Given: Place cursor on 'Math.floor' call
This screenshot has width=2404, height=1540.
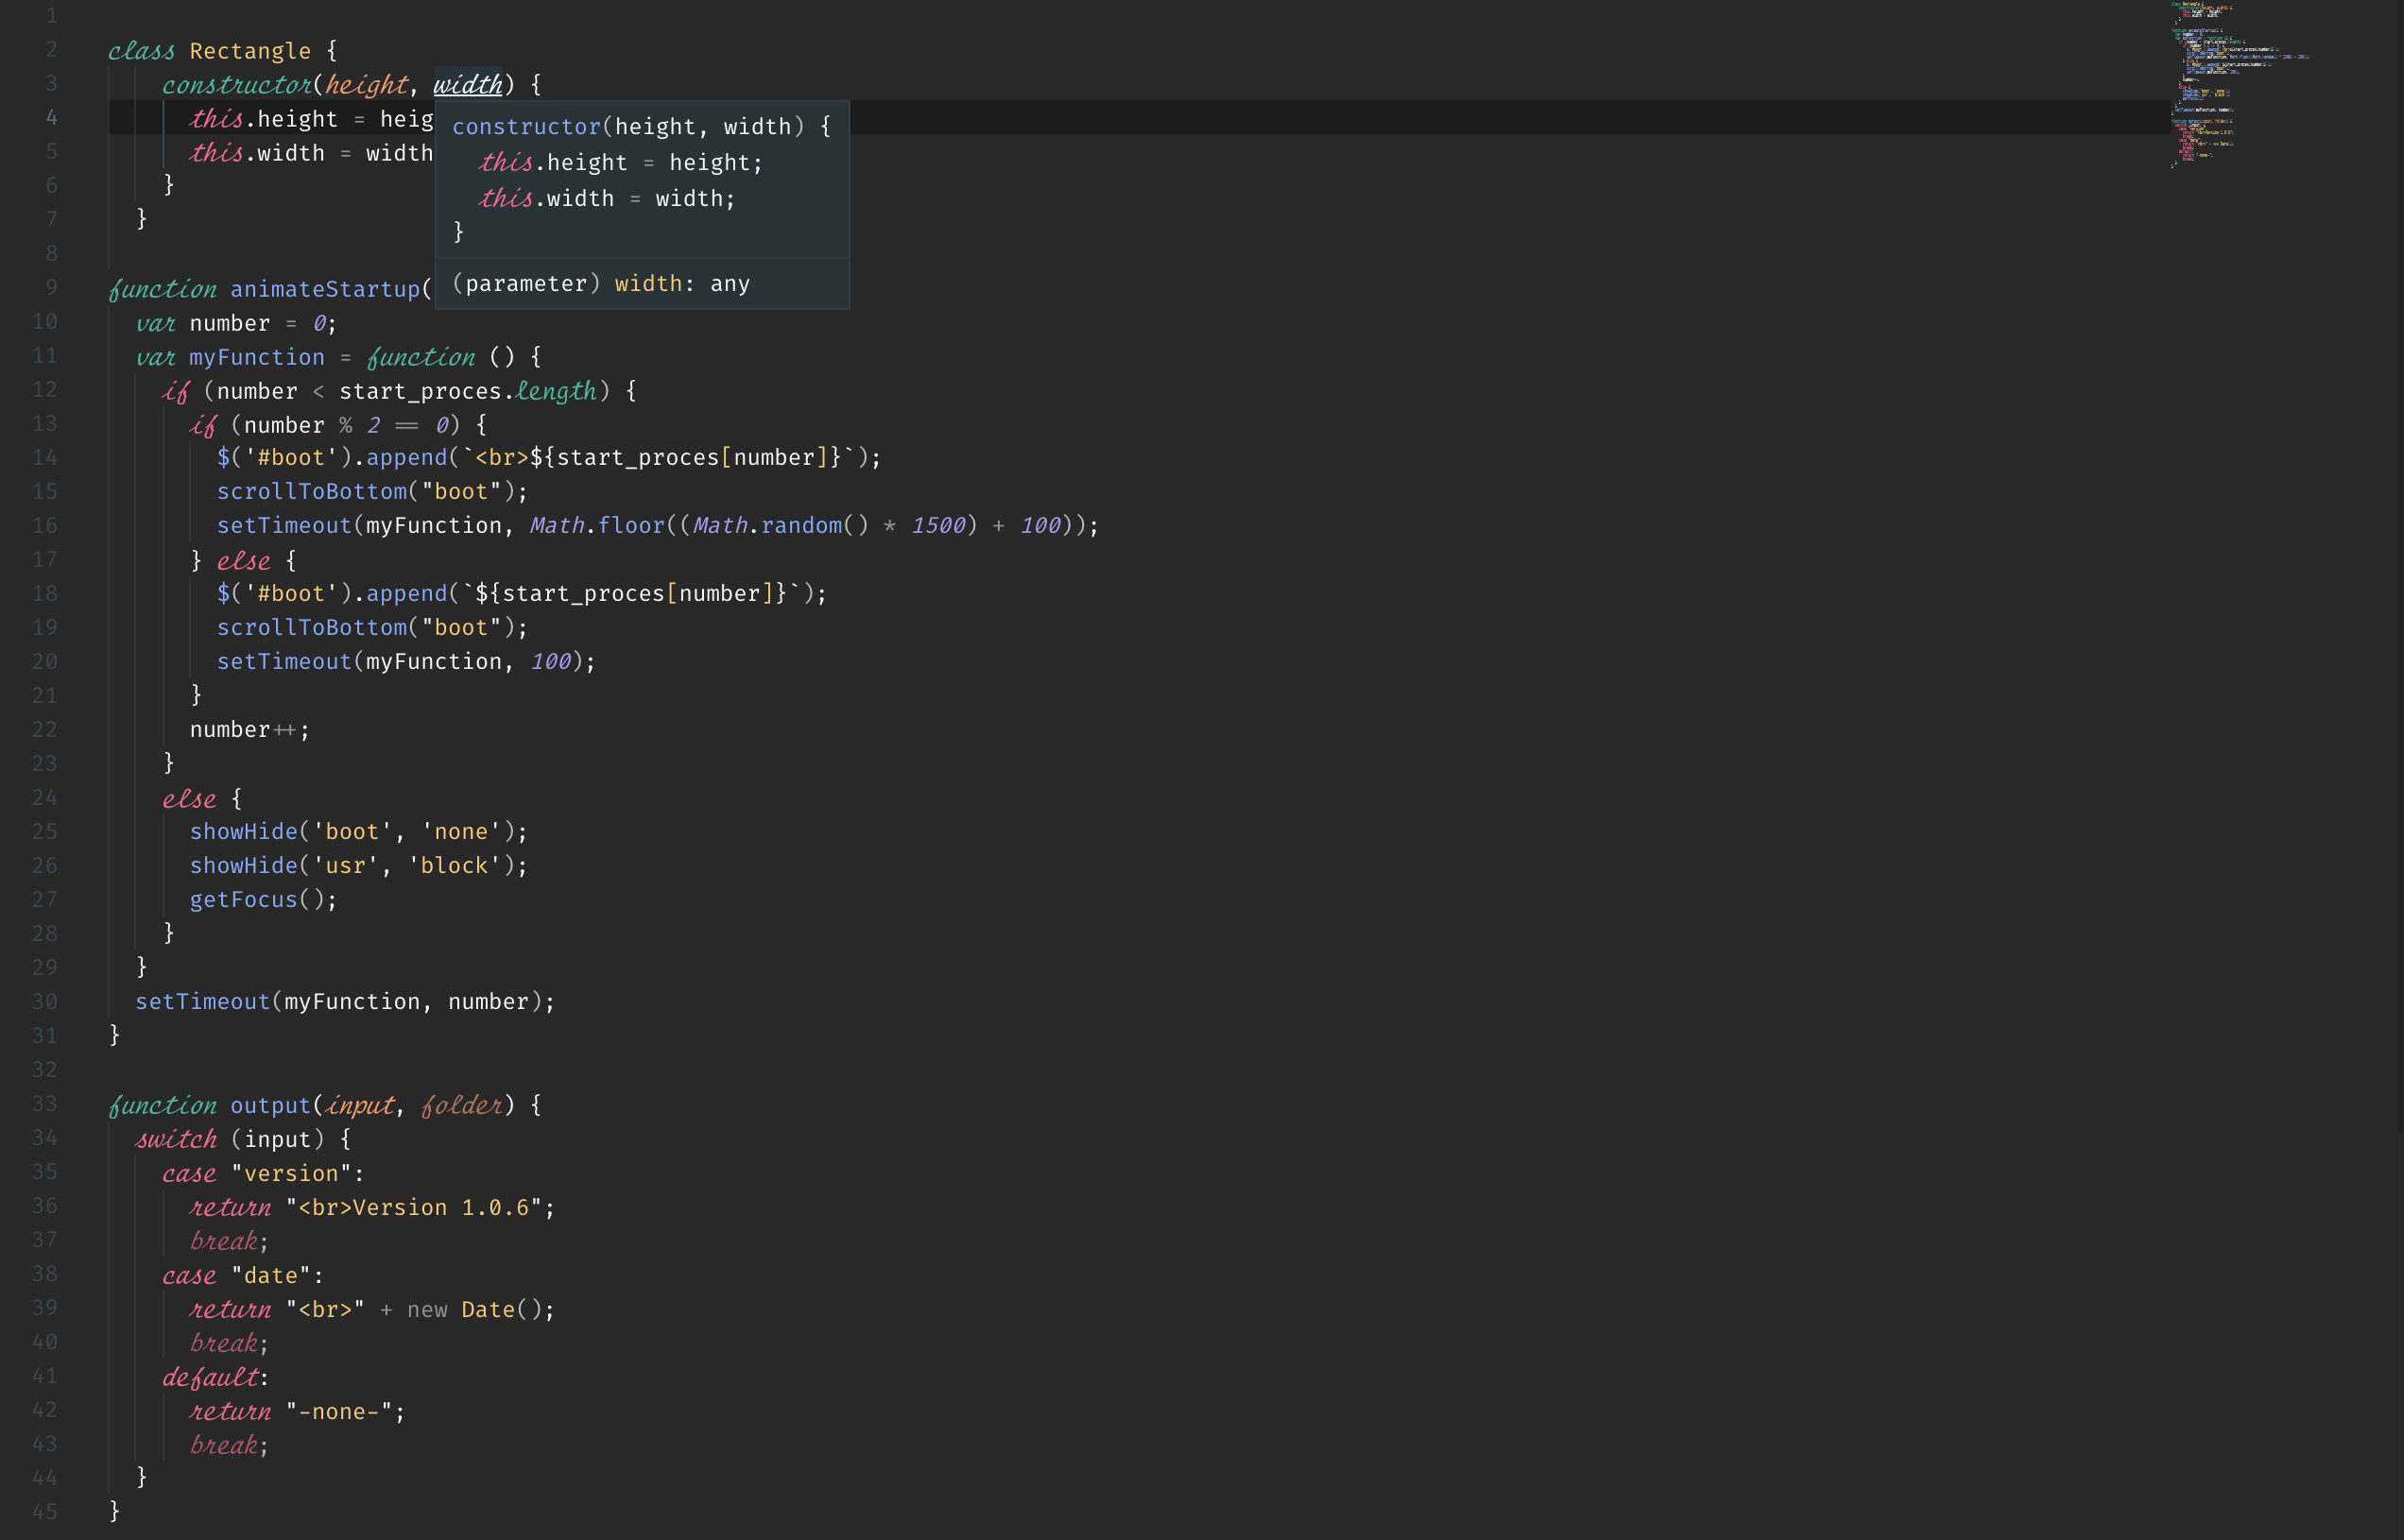Looking at the screenshot, I should [x=597, y=525].
